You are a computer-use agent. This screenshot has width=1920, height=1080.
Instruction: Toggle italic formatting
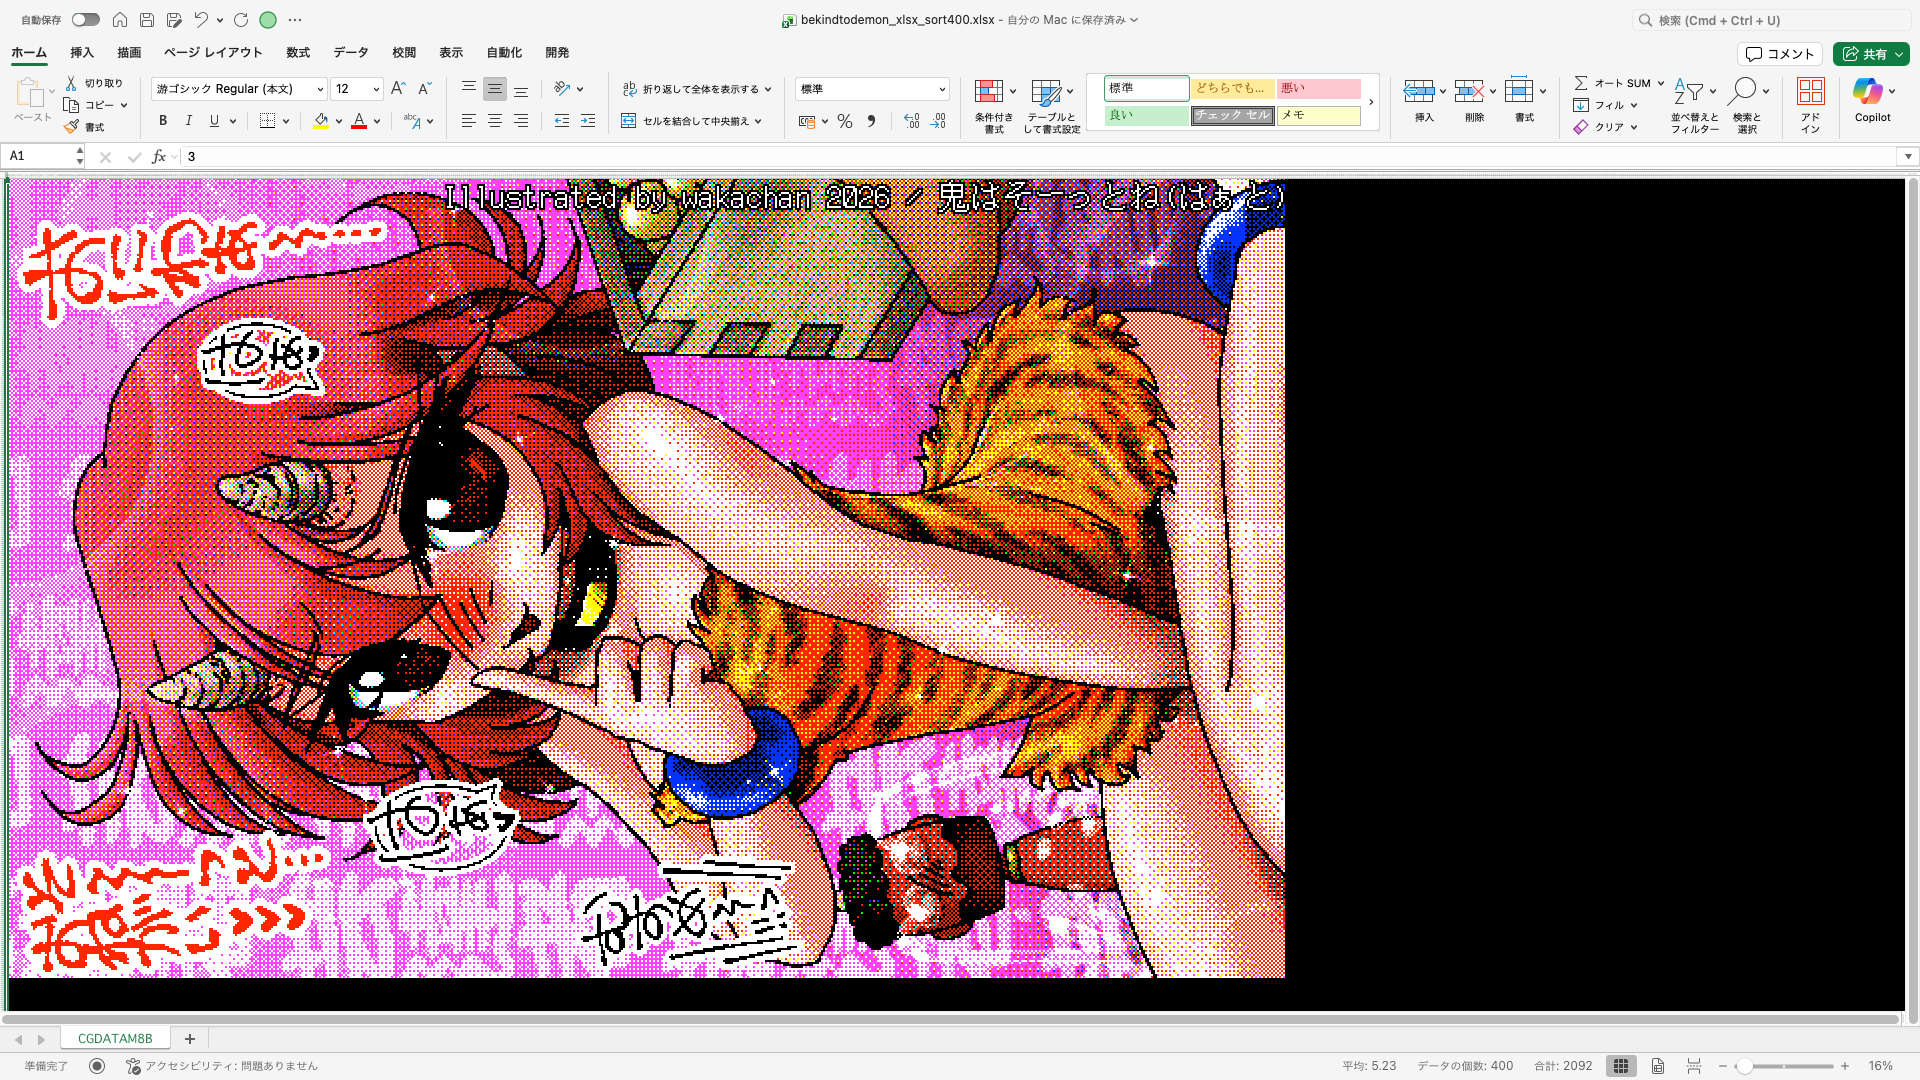tap(188, 120)
